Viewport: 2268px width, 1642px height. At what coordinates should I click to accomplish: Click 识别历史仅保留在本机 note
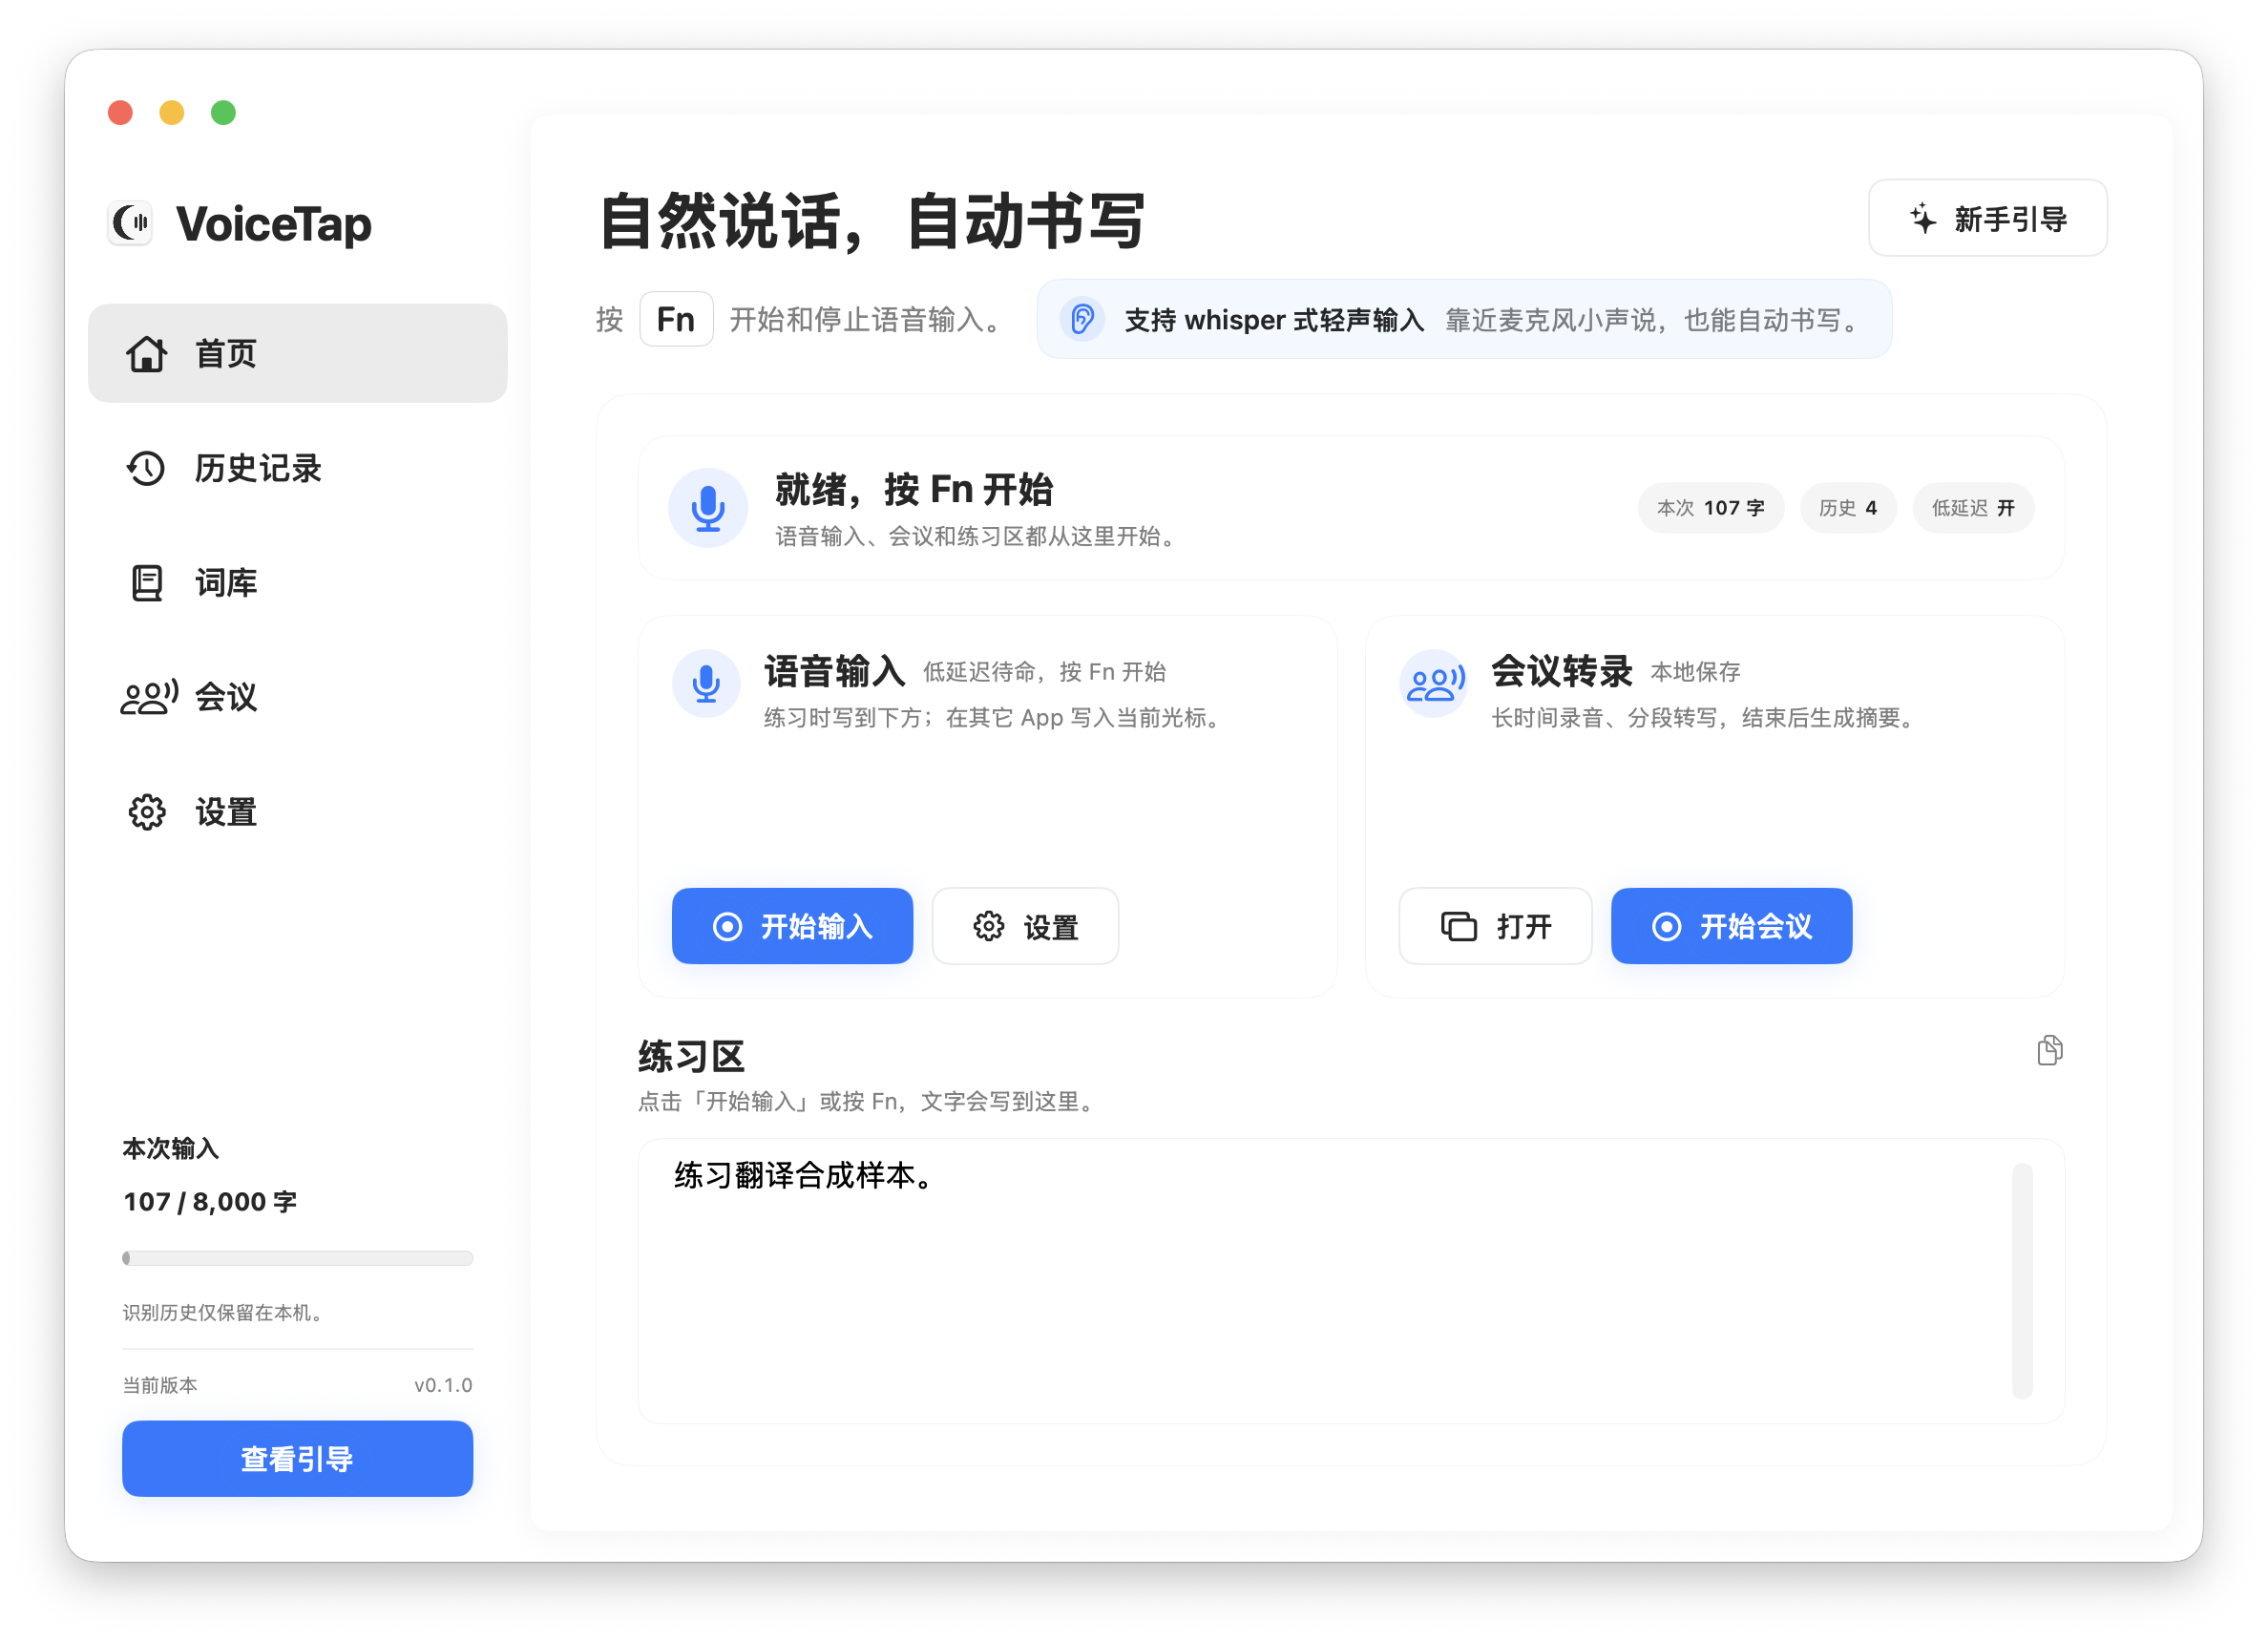coord(225,1312)
